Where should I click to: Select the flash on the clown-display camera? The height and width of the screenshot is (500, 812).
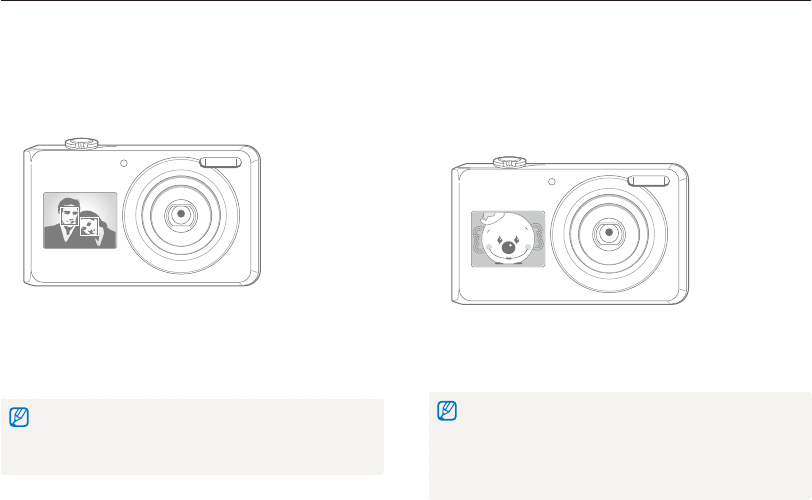tap(648, 181)
